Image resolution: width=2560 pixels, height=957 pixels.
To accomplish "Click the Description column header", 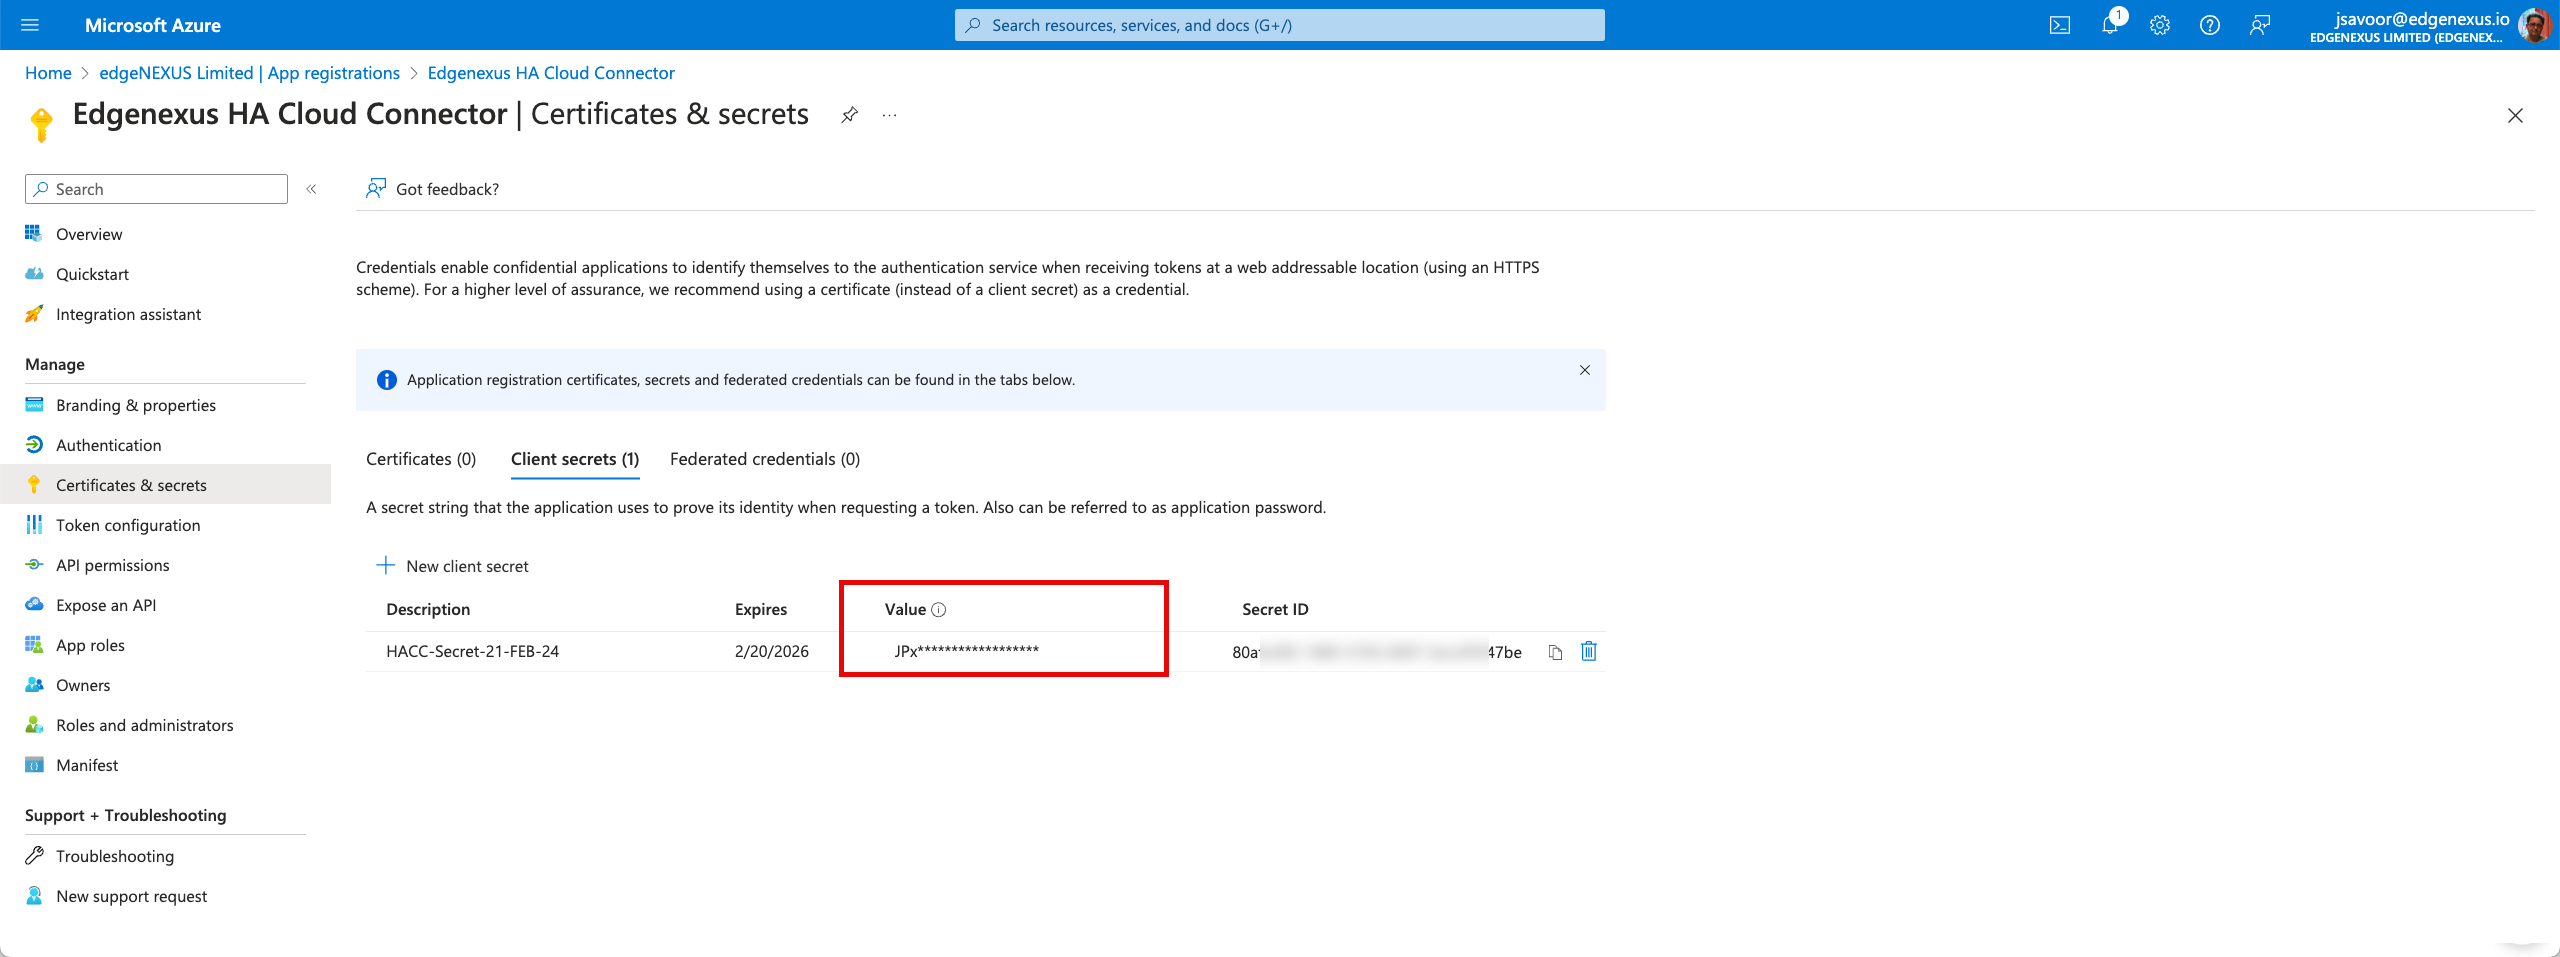I will pyautogui.click(x=428, y=609).
